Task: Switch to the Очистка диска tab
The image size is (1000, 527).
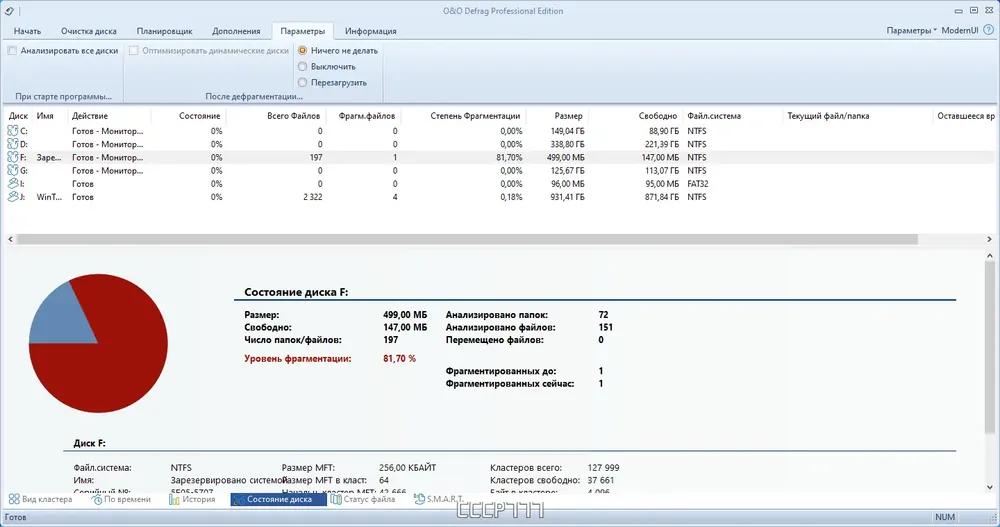Action: (x=88, y=31)
